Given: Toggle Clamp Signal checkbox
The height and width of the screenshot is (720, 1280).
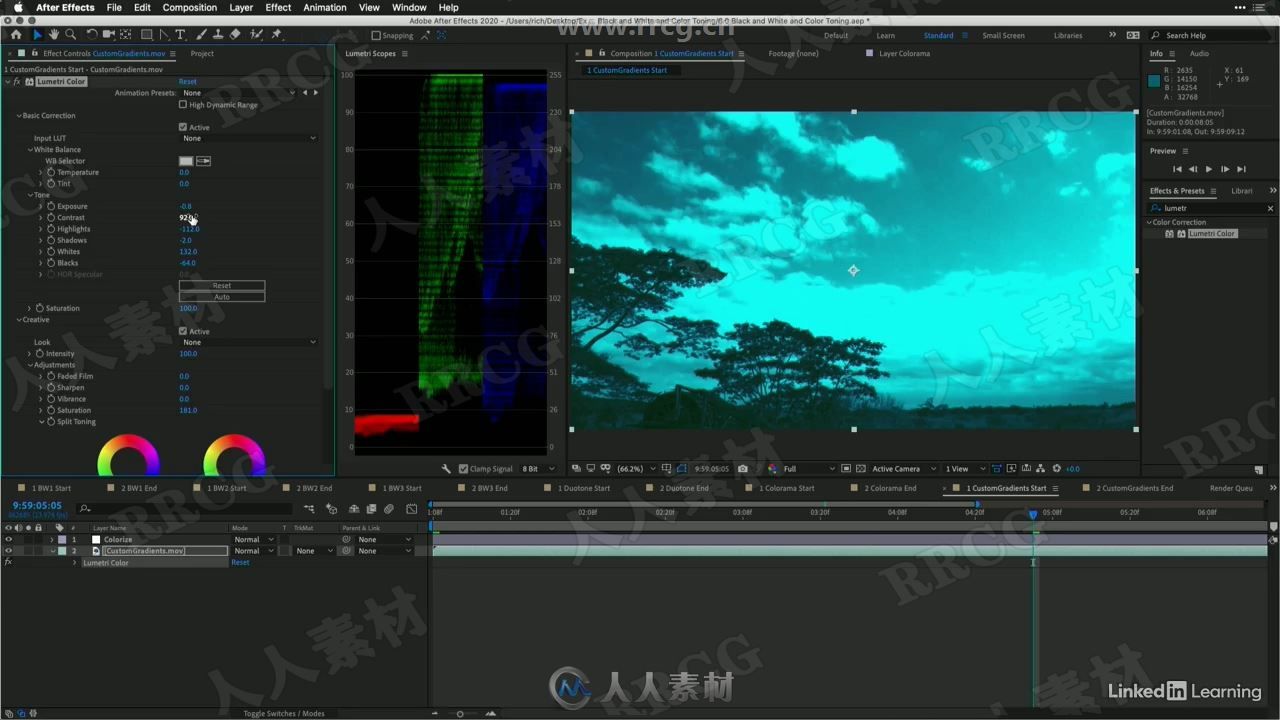Looking at the screenshot, I should [463, 469].
